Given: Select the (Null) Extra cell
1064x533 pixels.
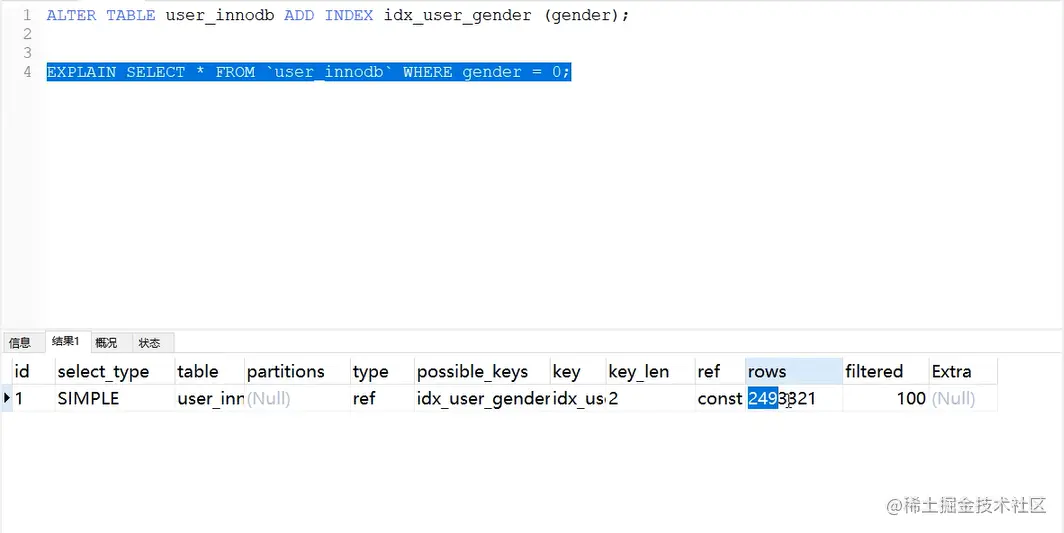Looking at the screenshot, I should coord(963,399).
